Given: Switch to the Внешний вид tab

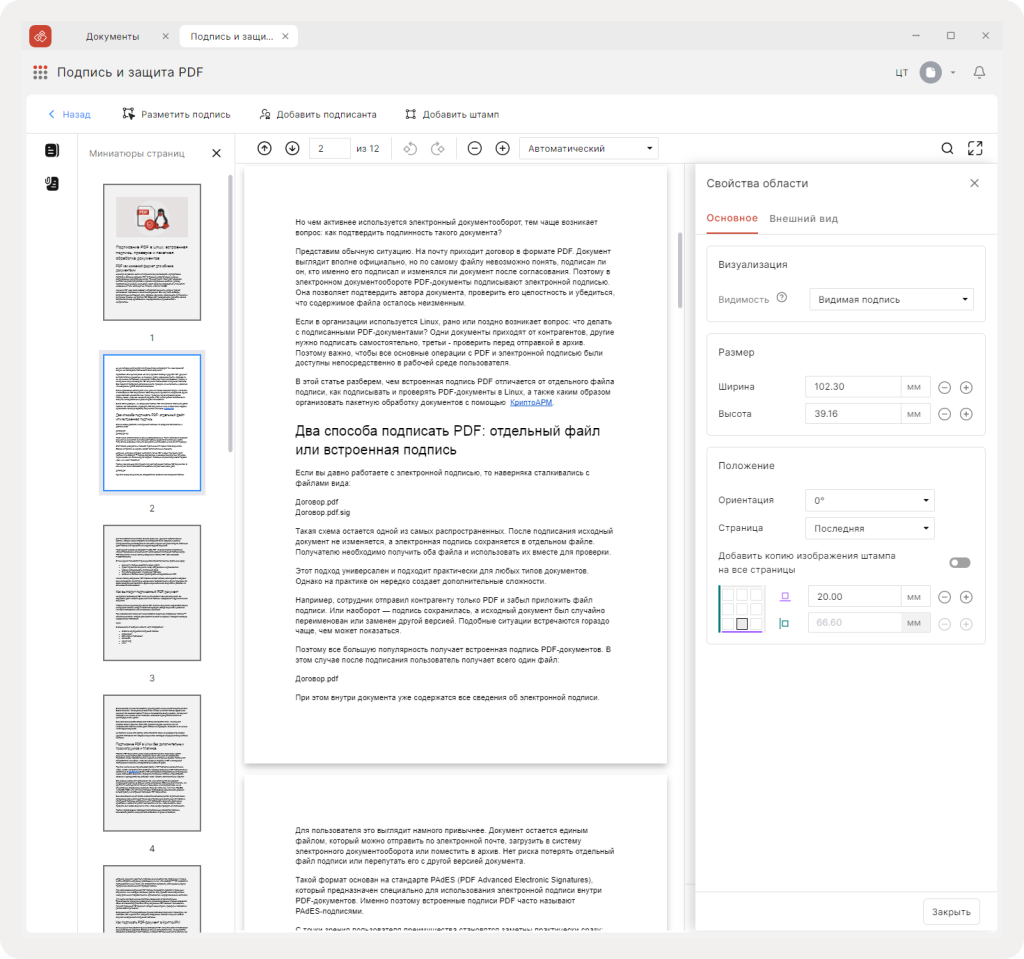Looking at the screenshot, I should tap(803, 219).
